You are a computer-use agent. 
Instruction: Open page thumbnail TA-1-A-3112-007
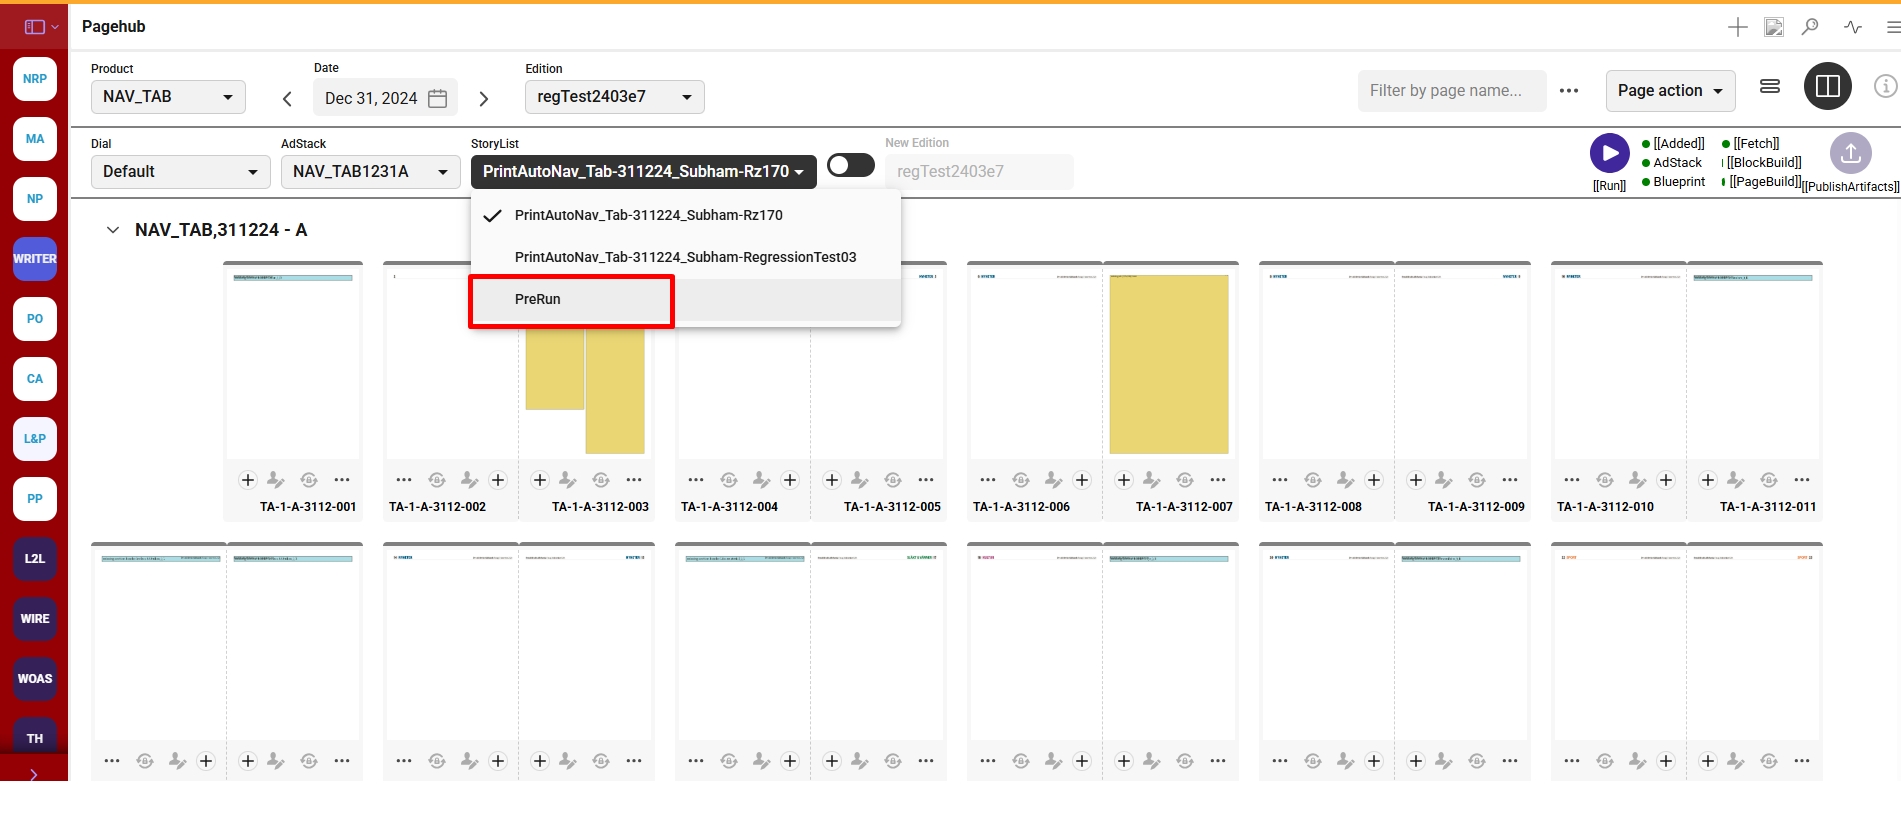click(1169, 364)
